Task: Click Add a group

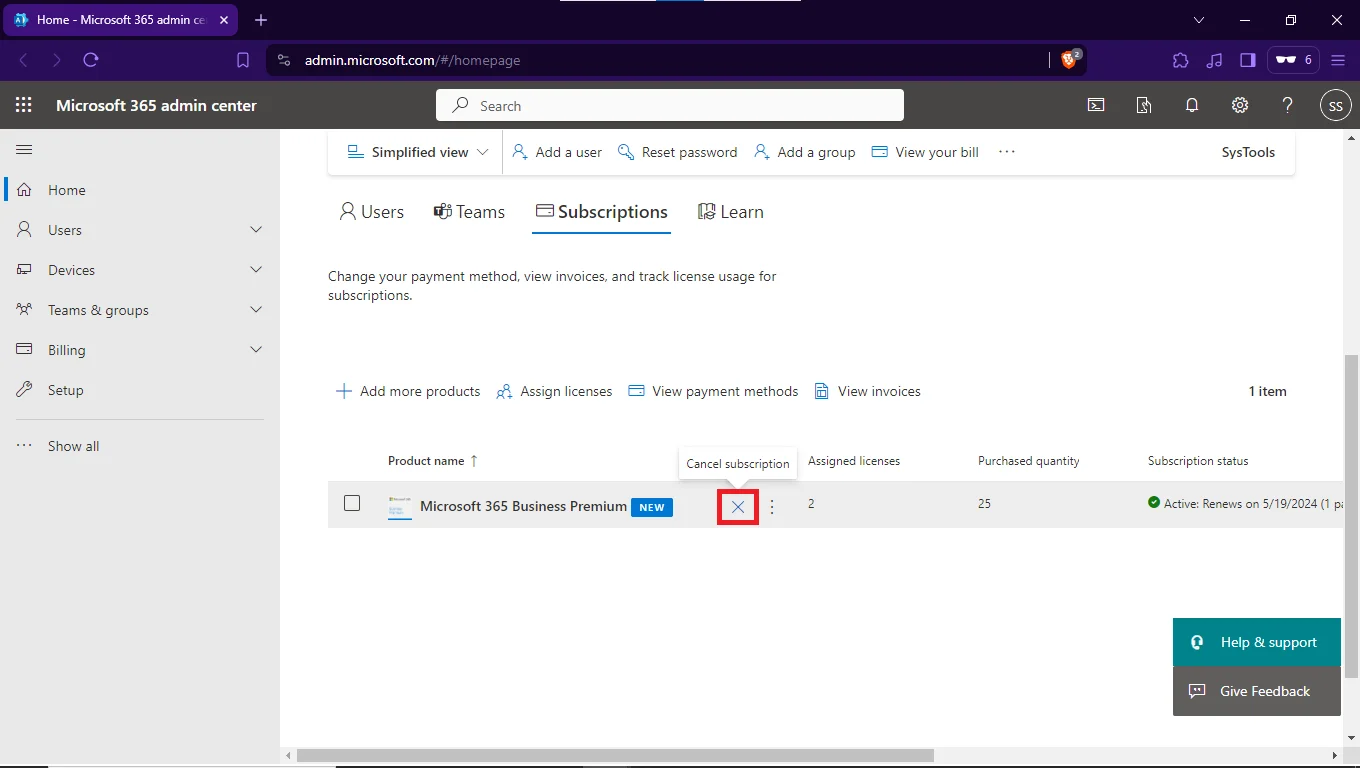Action: click(x=805, y=152)
